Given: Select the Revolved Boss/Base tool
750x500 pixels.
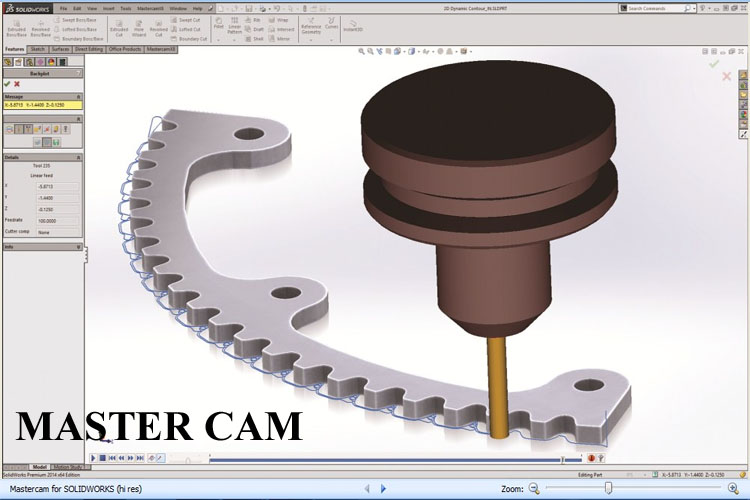Looking at the screenshot, I should tap(41, 29).
